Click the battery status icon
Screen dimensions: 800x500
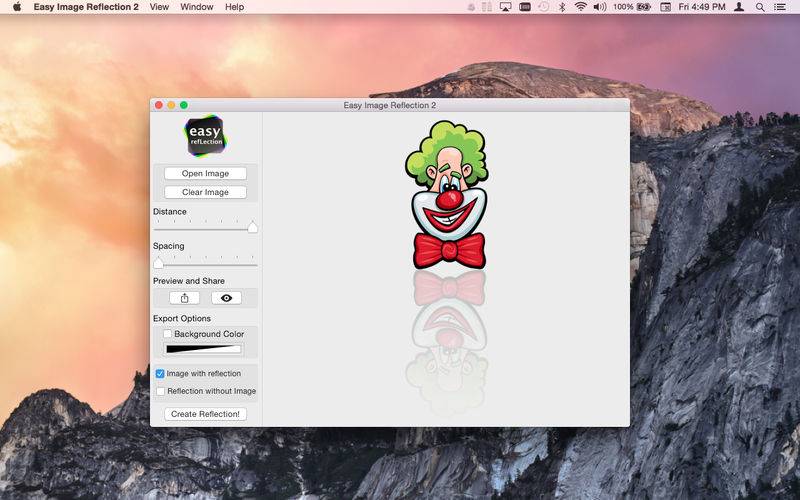(x=644, y=7)
